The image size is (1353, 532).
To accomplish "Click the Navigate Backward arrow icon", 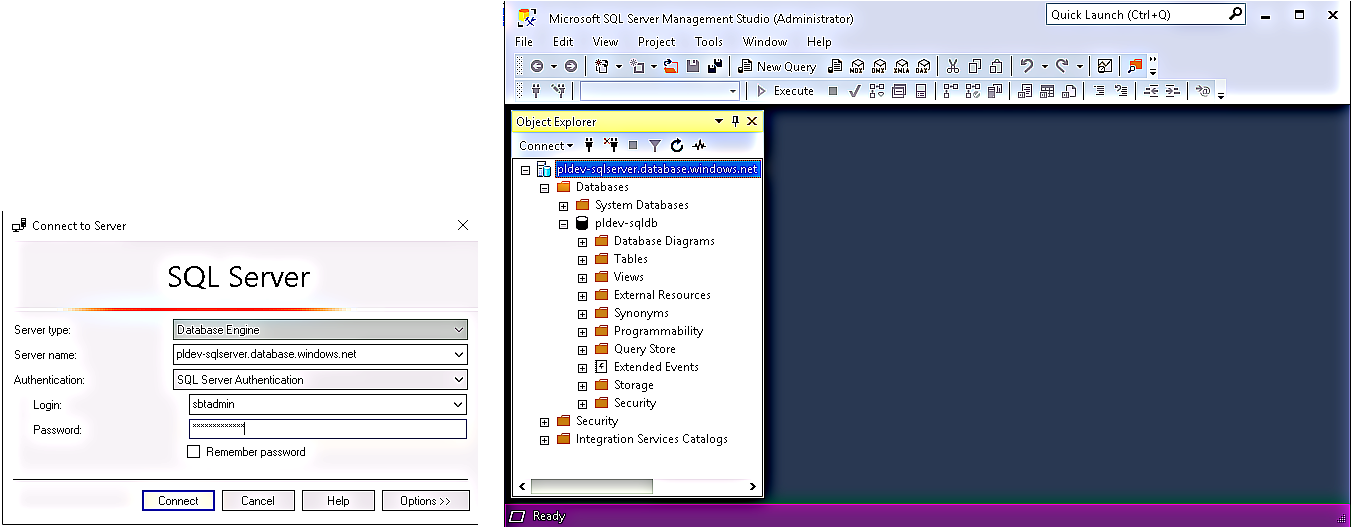I will click(x=537, y=66).
